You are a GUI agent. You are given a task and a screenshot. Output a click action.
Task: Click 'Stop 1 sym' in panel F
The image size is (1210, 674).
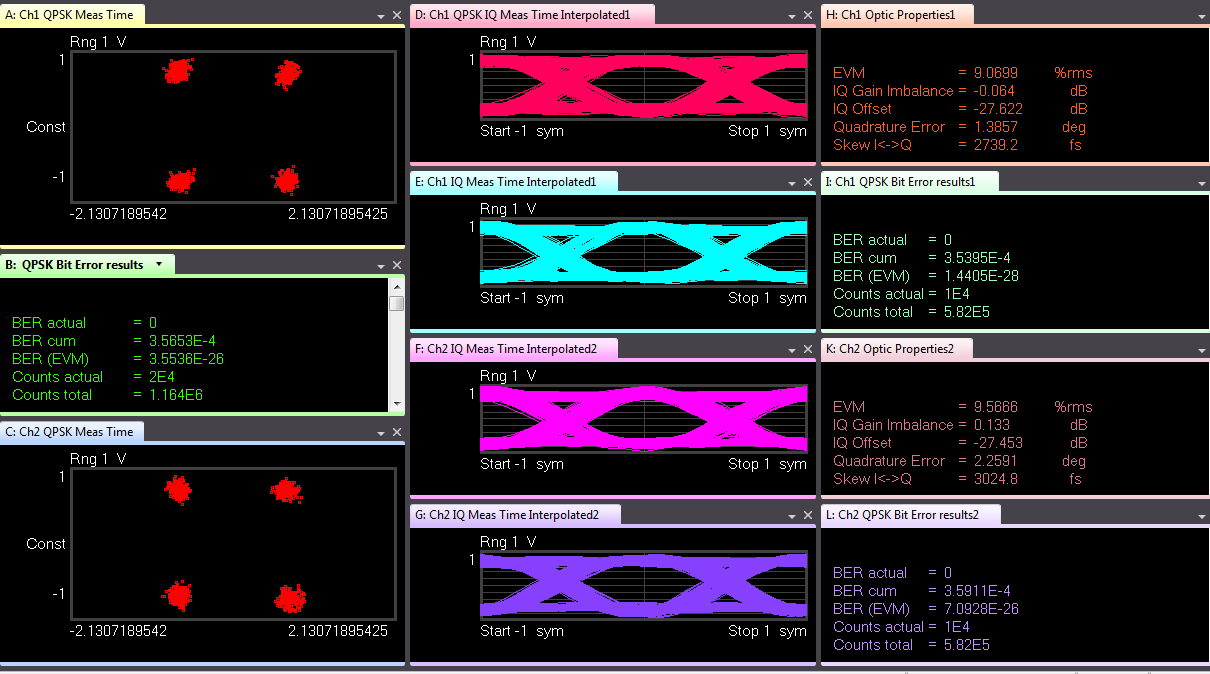(x=767, y=464)
